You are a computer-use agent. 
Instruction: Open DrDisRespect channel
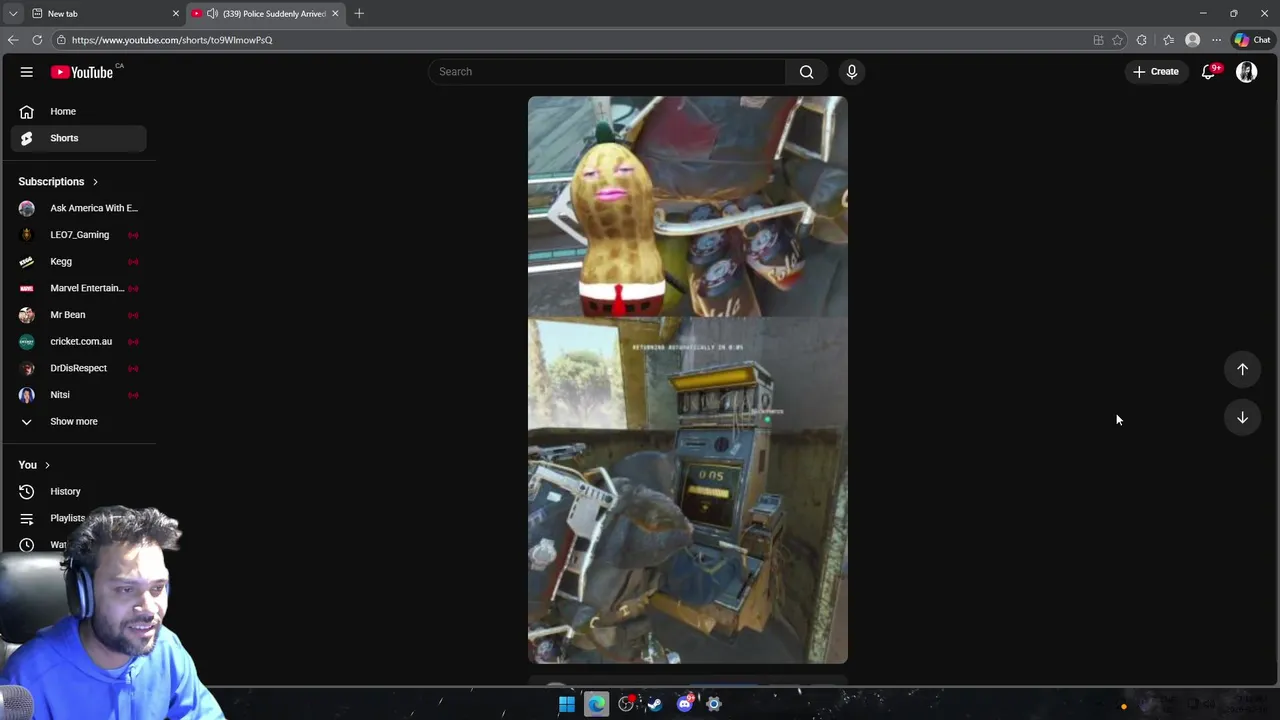(x=79, y=368)
